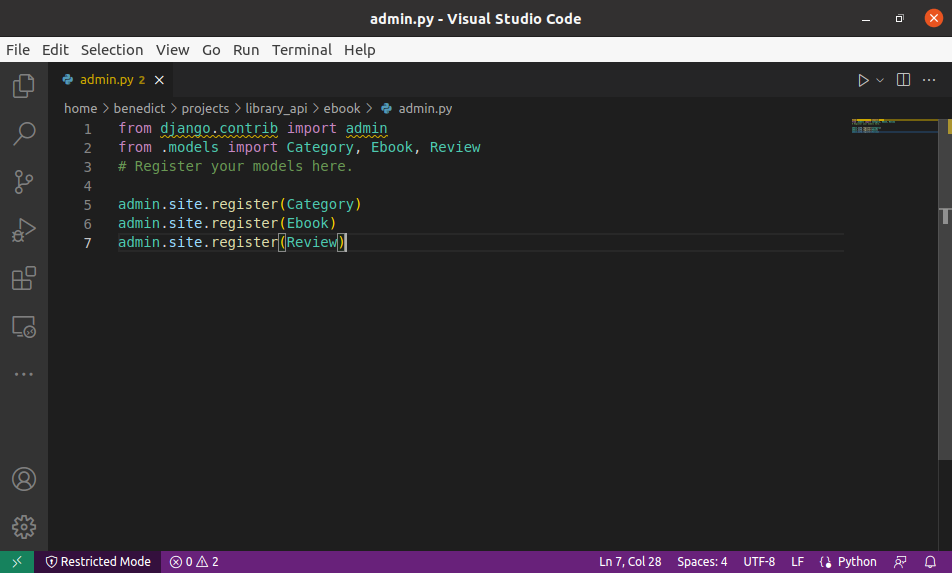952x573 pixels.
Task: Click the library_api breadcrumb segment
Action: click(276, 109)
